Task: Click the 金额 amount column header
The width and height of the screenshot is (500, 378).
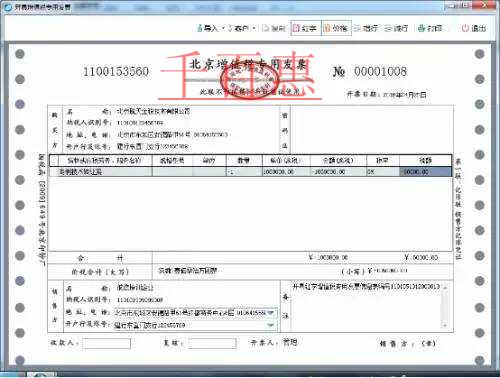Action: (338, 161)
